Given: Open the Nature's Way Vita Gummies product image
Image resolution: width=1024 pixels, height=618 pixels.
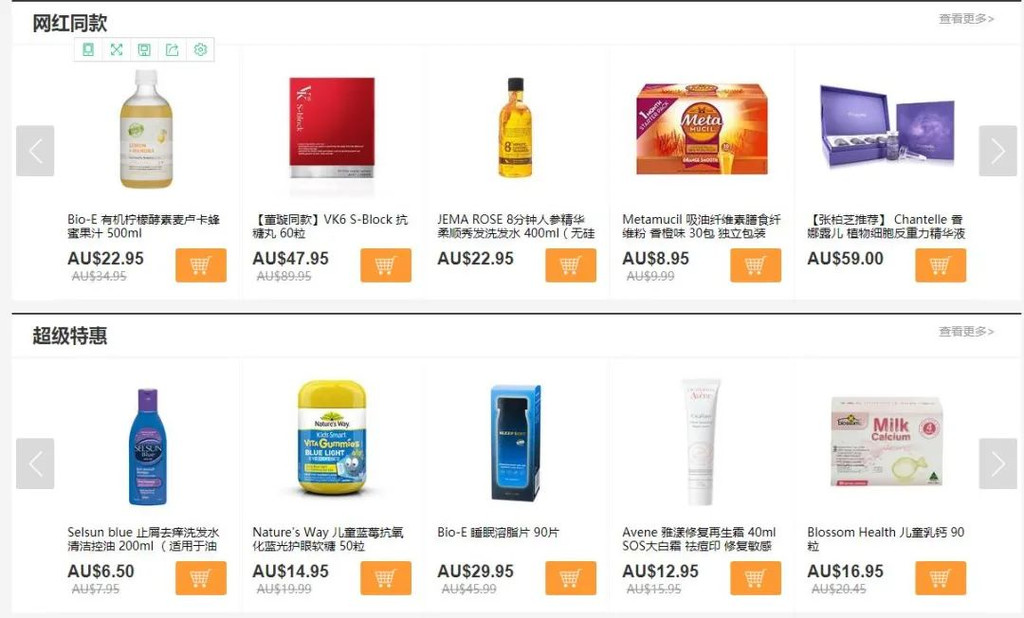Looking at the screenshot, I should [x=332, y=438].
